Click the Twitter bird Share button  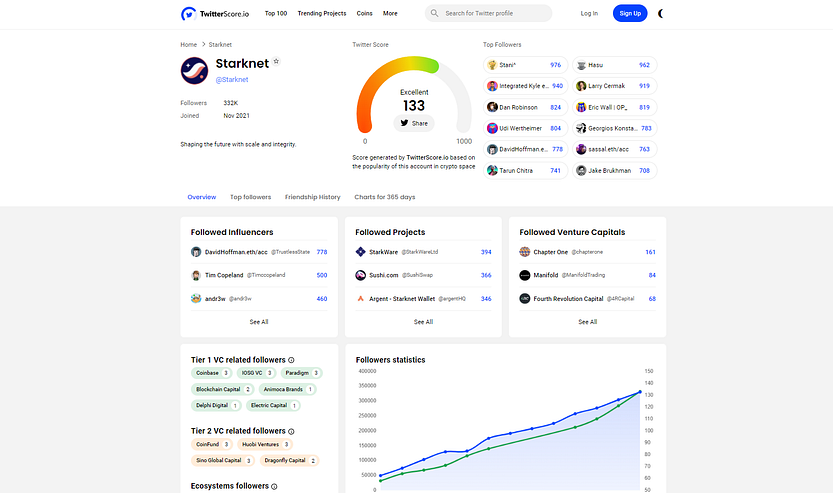click(414, 123)
